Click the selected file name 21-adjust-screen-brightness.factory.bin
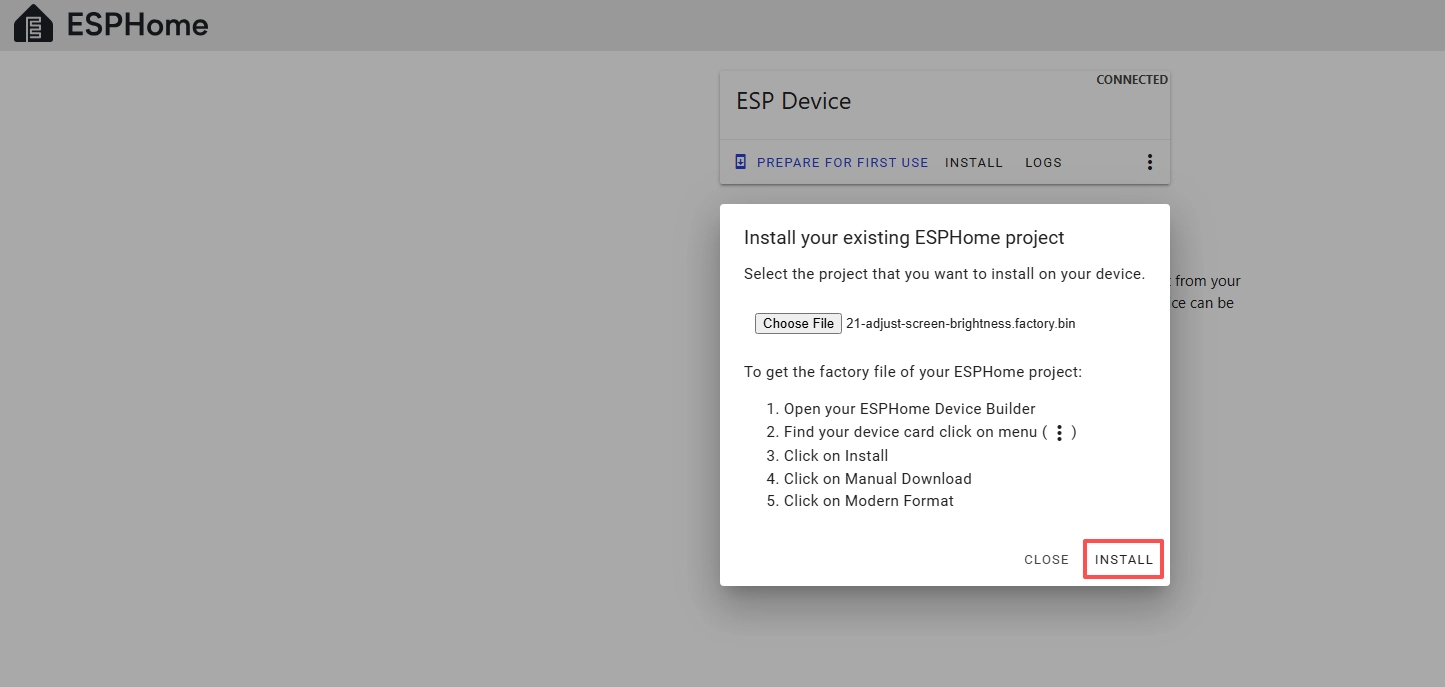Viewport: 1445px width, 687px height. (960, 323)
